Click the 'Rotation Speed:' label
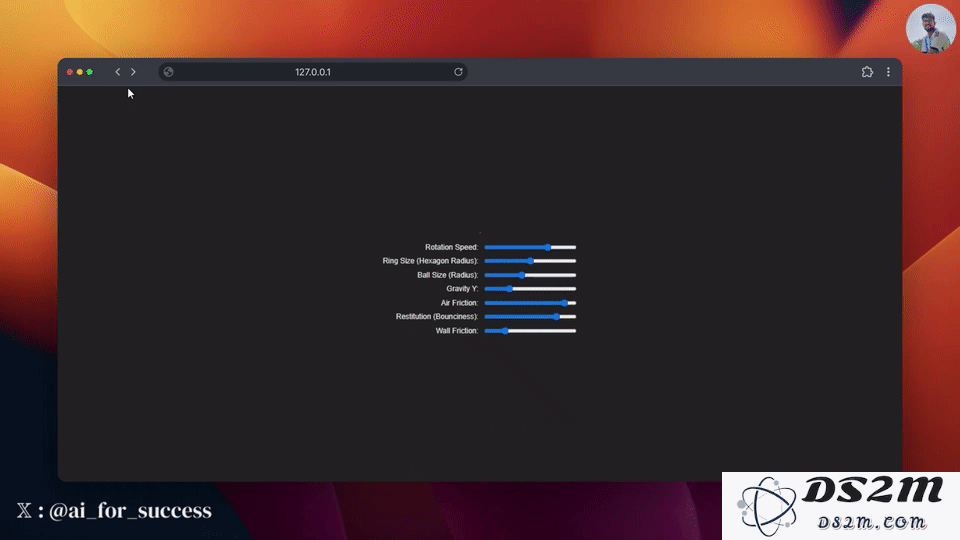Viewport: 960px width, 540px height. [451, 247]
